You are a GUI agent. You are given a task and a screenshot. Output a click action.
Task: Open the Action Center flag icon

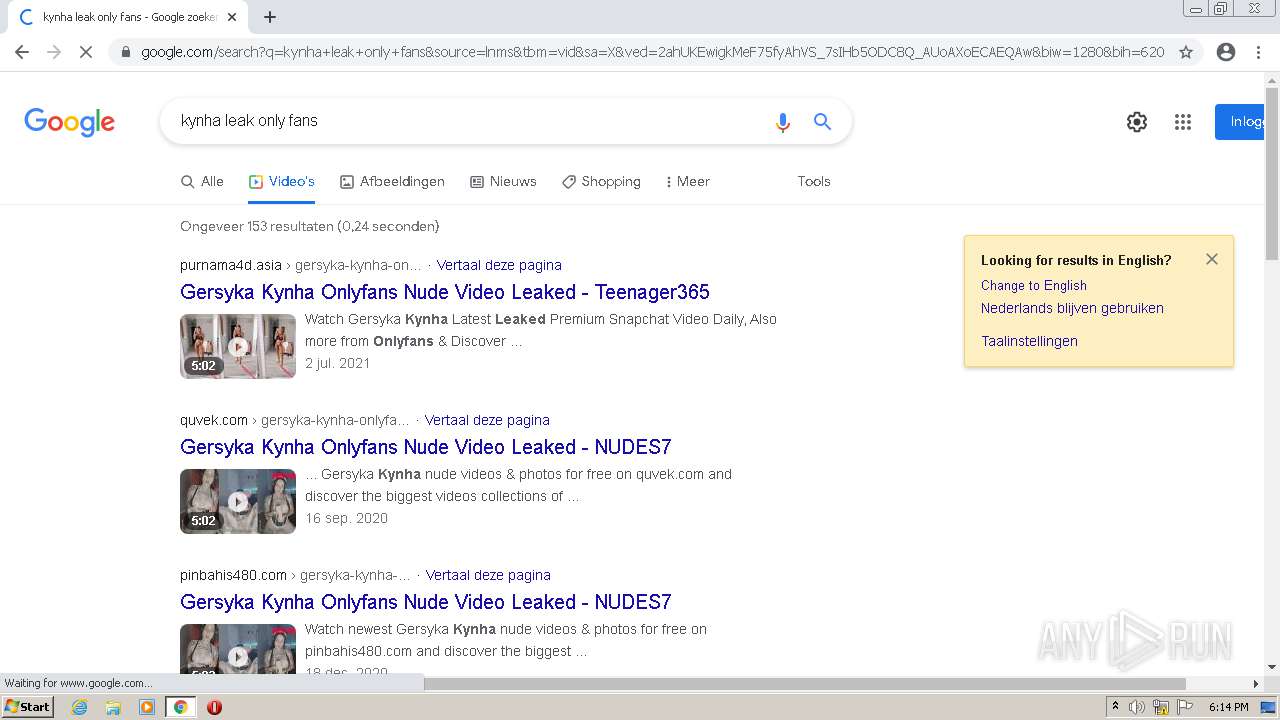(x=1185, y=707)
